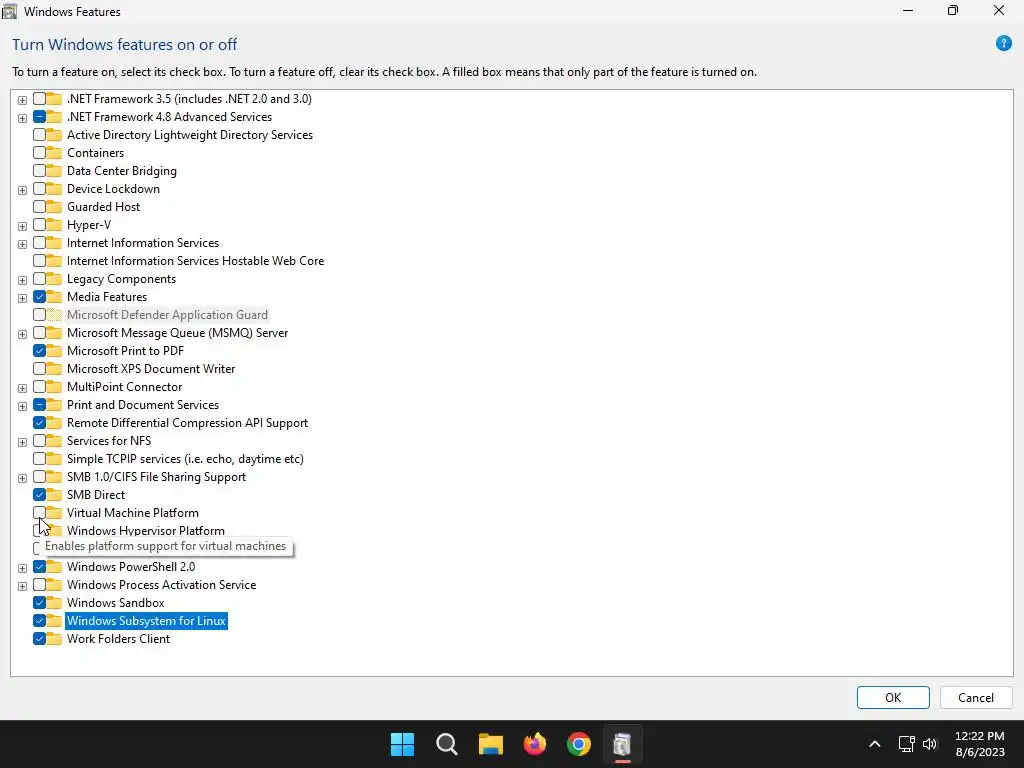This screenshot has width=1024, height=768.
Task: Click folder icon beside SMB Direct
Action: [54, 495]
